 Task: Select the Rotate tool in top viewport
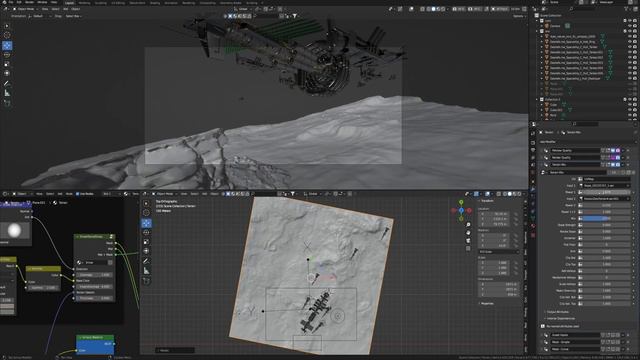click(x=7, y=55)
